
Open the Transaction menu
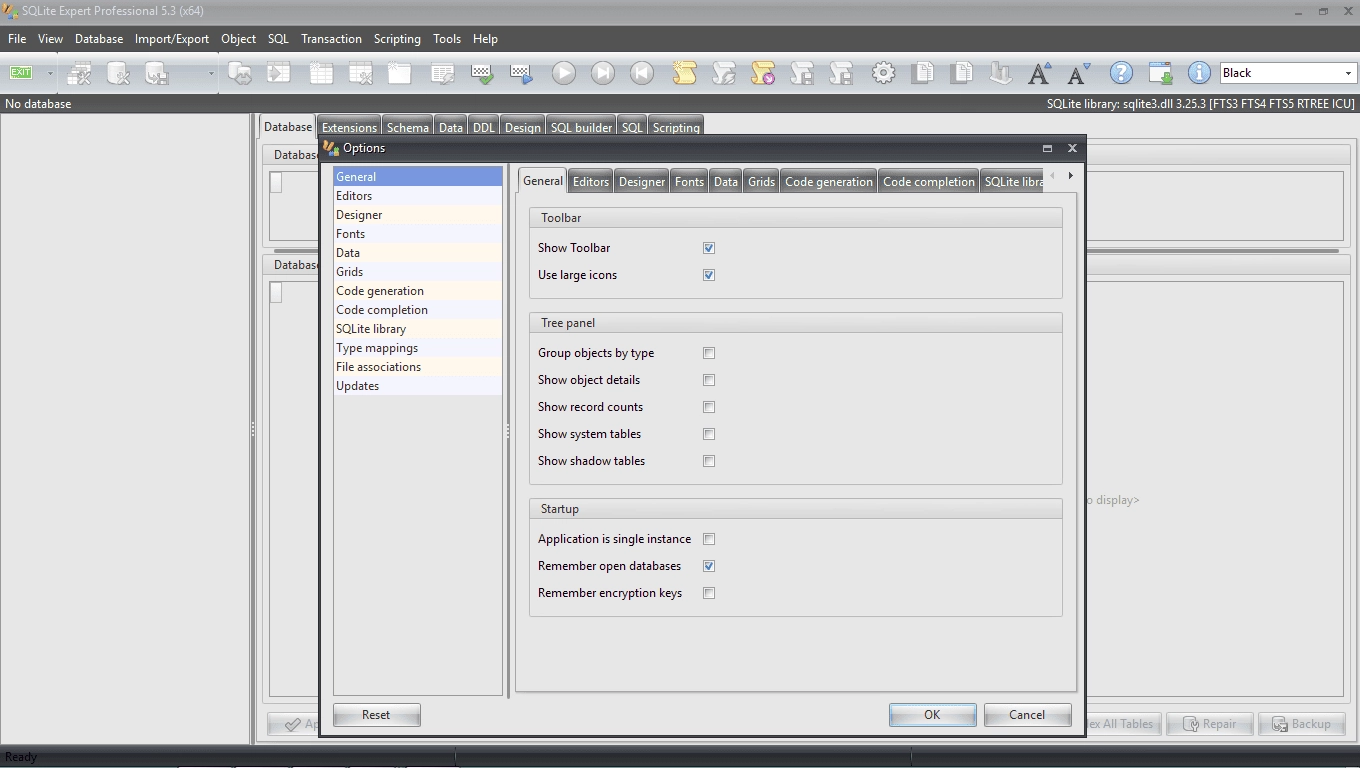click(331, 39)
